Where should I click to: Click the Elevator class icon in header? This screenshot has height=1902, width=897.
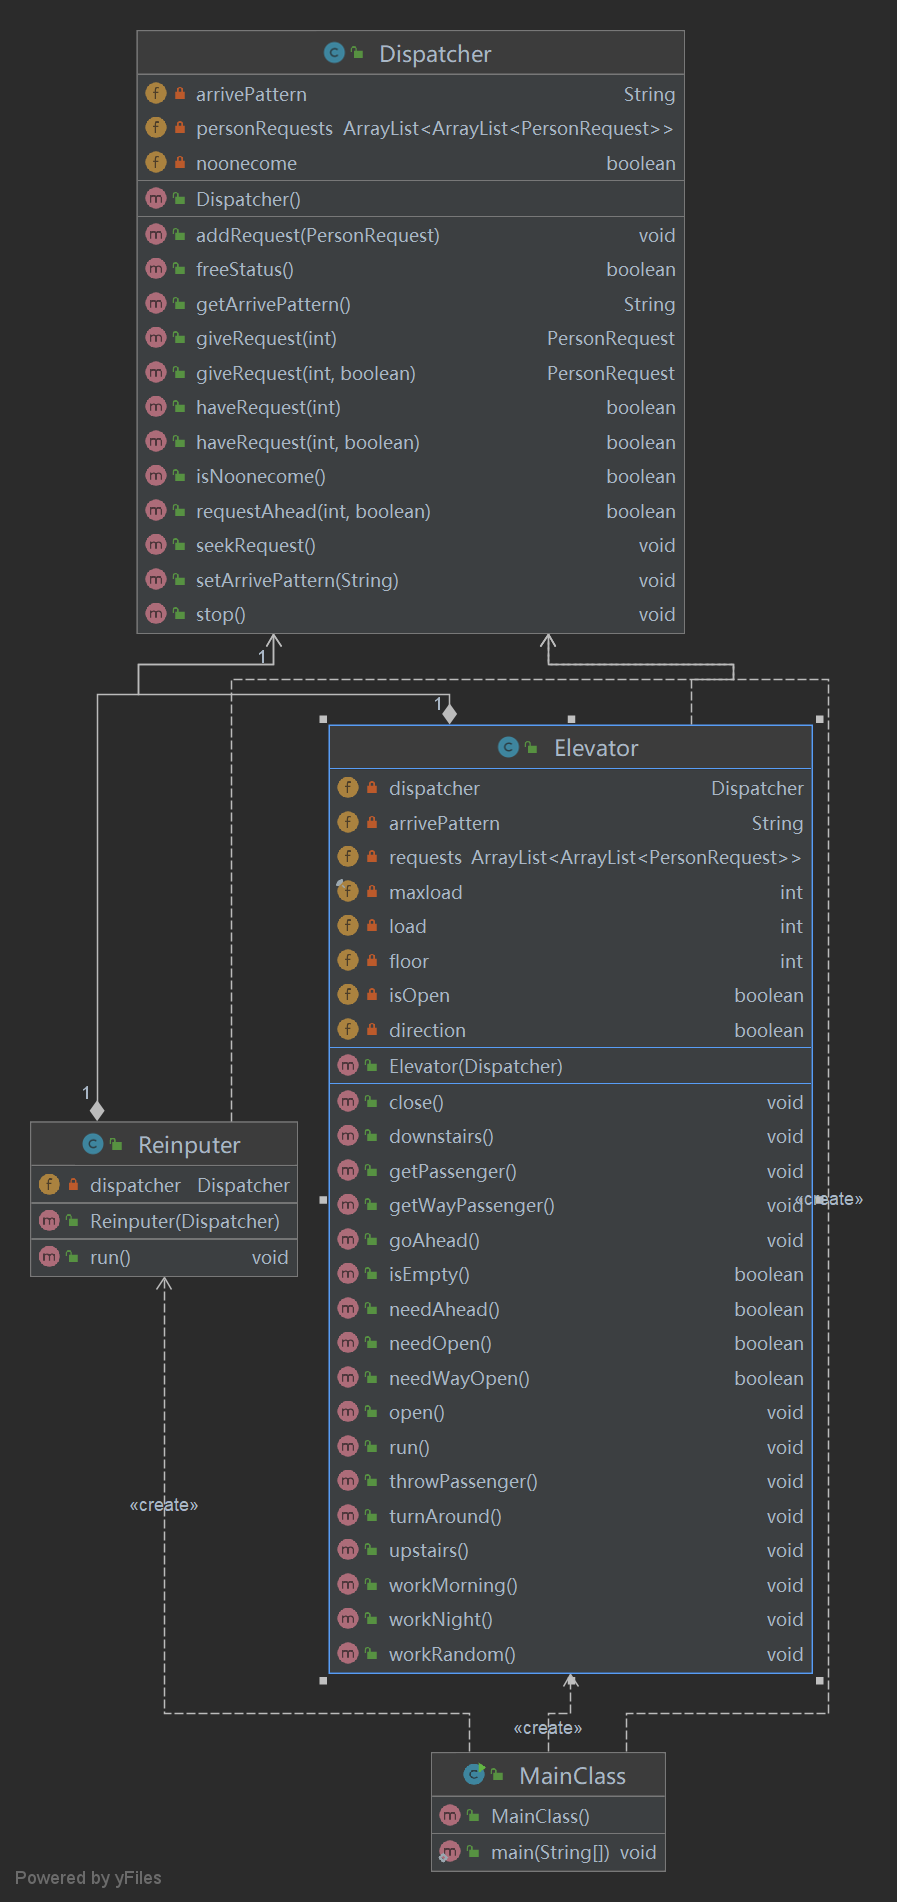(x=508, y=747)
